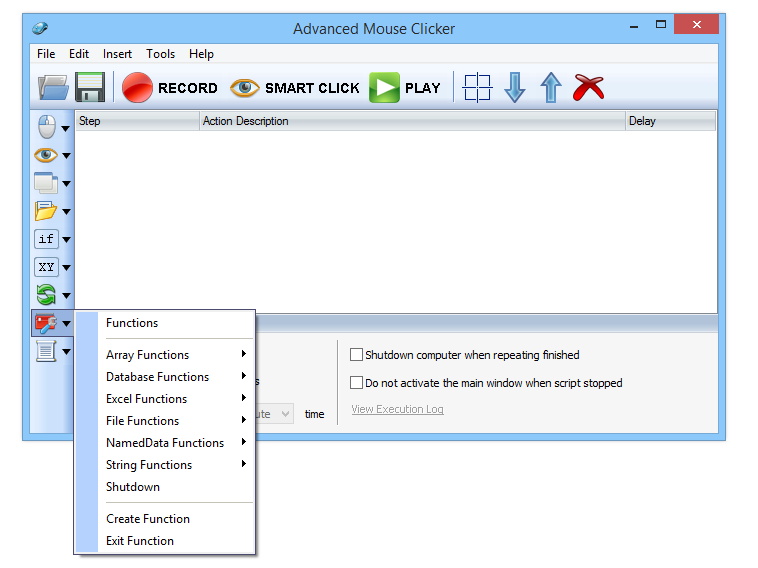Move step up with blue up arrow
Viewport: 758px width, 568px height.
551,87
